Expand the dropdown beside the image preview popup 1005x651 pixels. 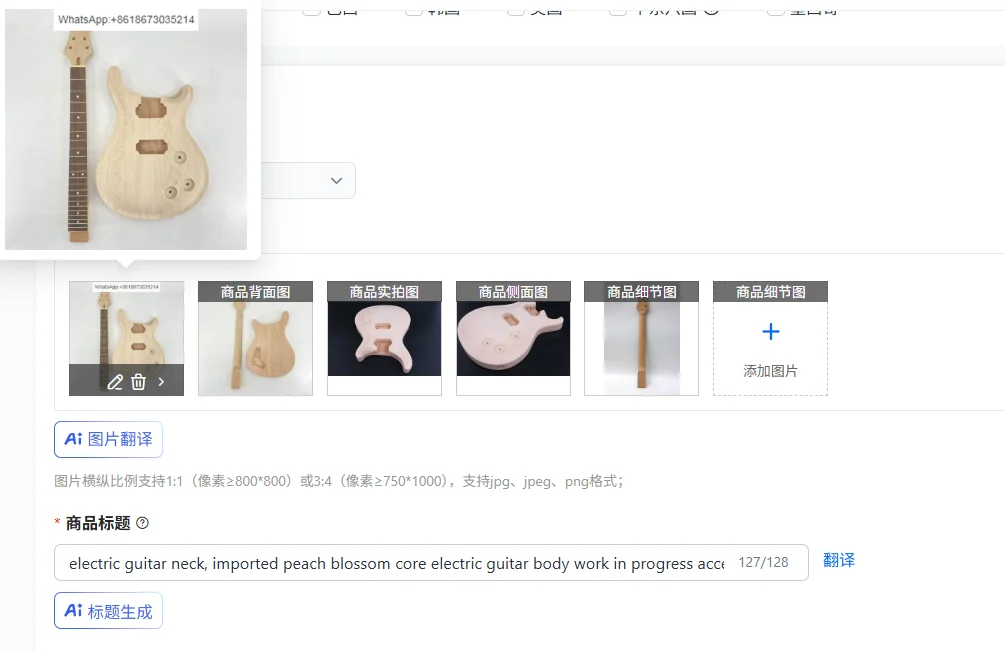point(336,181)
